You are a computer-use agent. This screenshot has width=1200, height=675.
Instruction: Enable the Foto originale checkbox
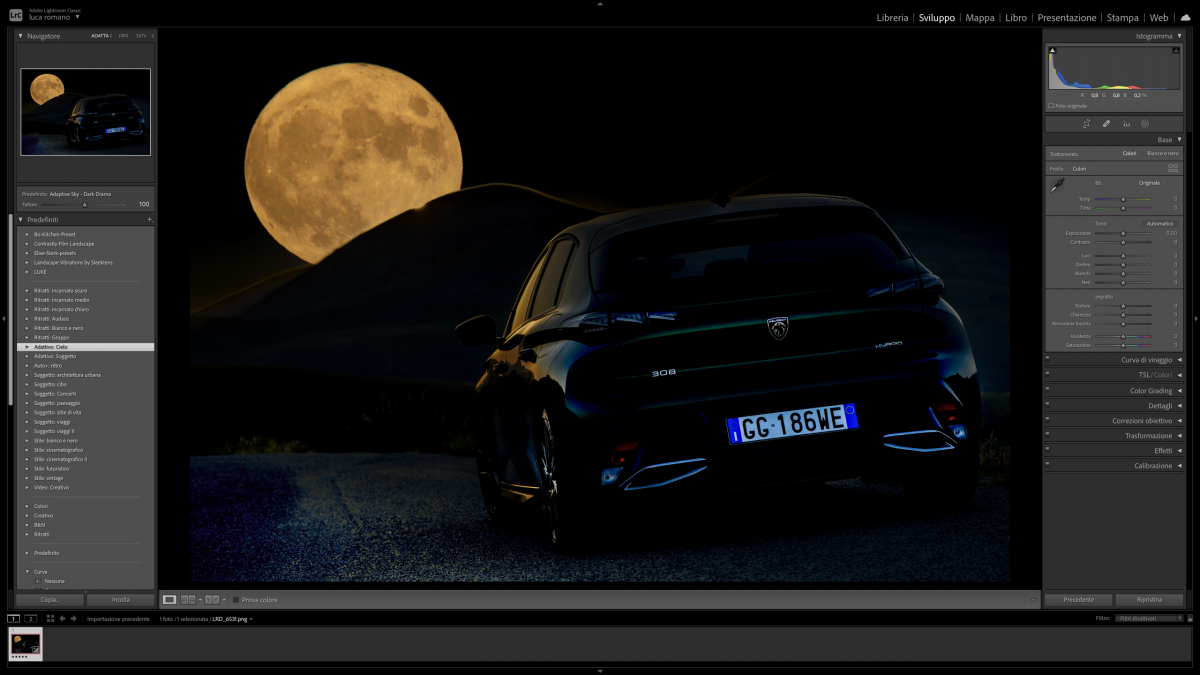point(1051,105)
